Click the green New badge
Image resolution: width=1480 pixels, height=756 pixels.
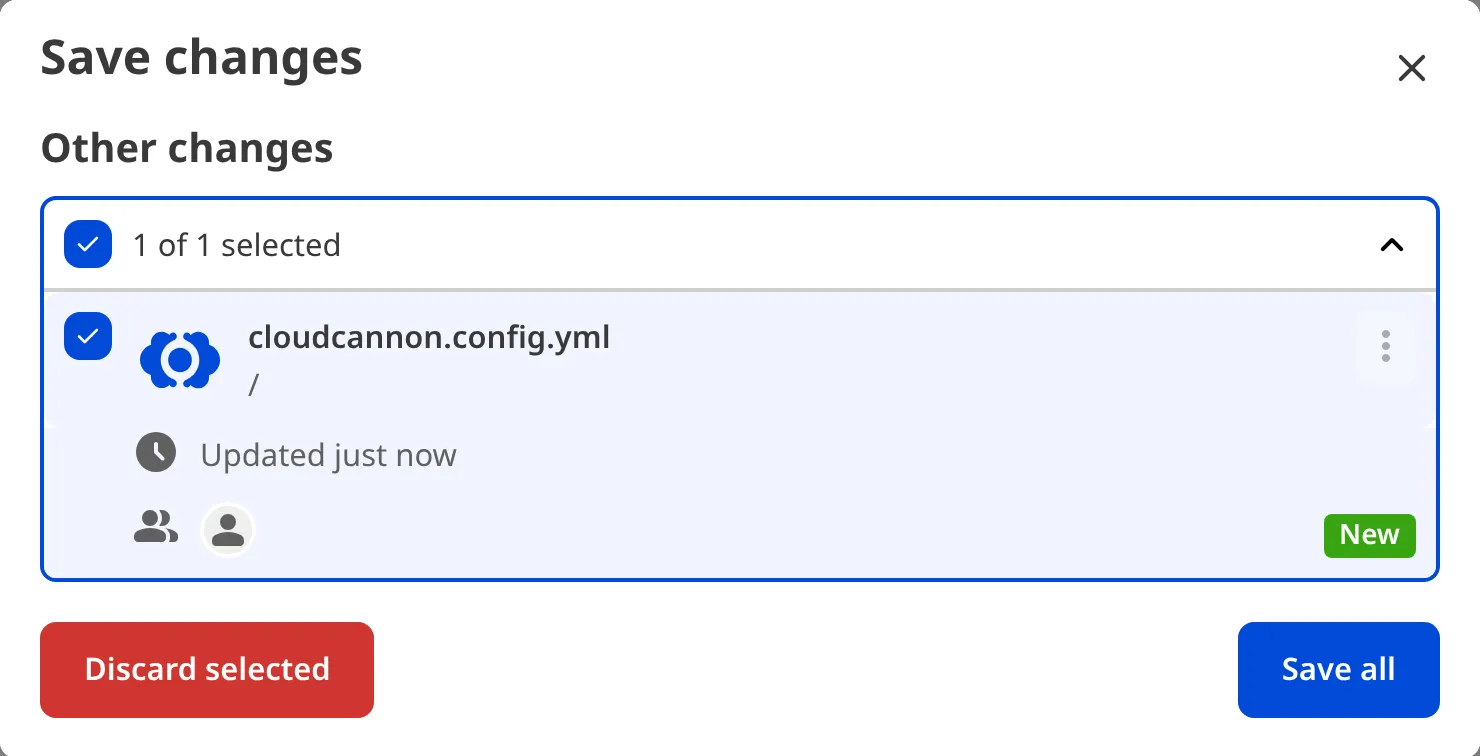point(1369,535)
